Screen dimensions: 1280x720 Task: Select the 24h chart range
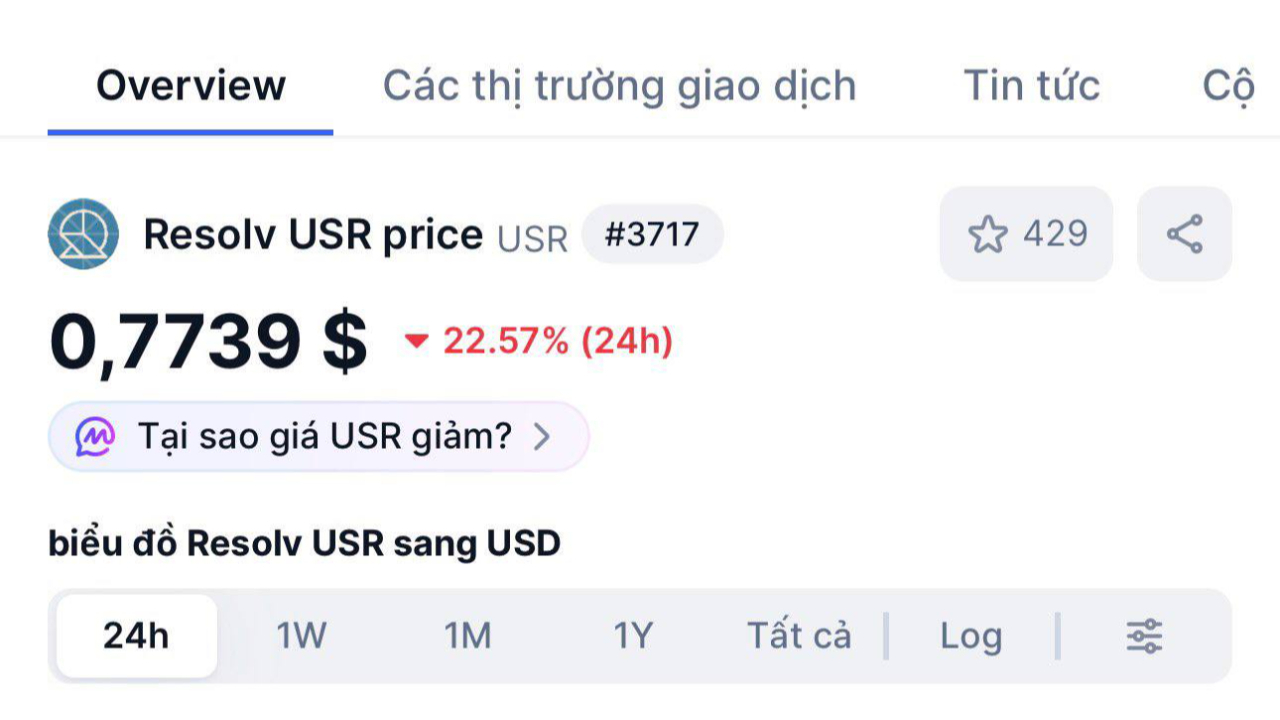click(136, 636)
